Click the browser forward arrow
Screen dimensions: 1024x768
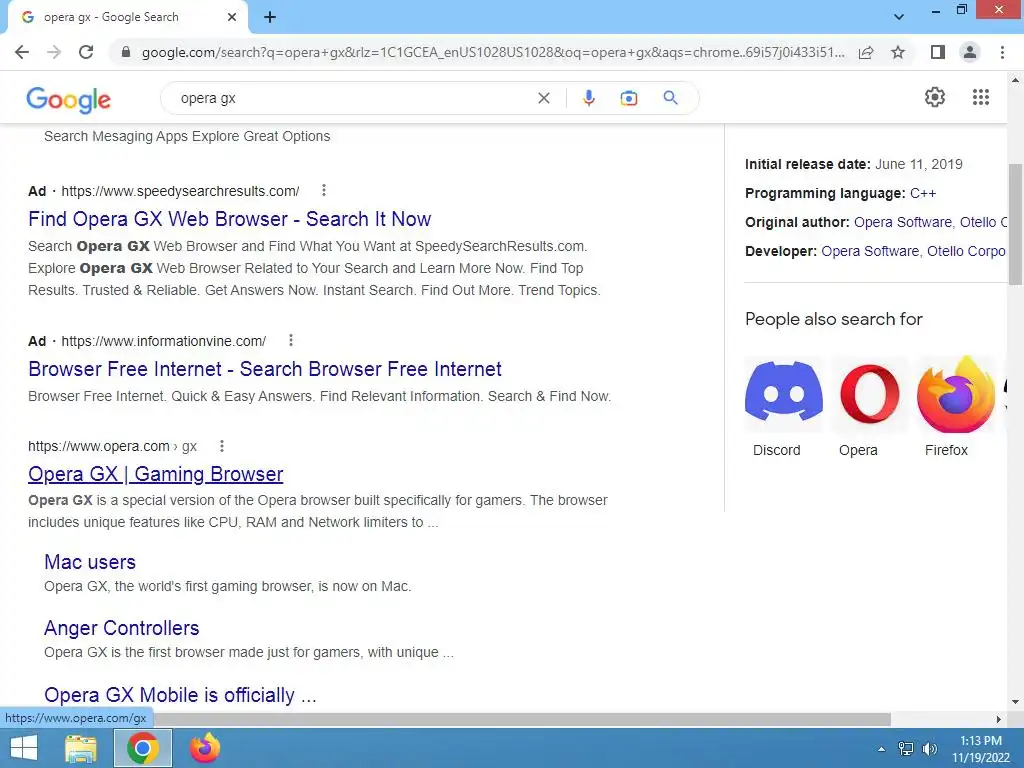coord(54,52)
